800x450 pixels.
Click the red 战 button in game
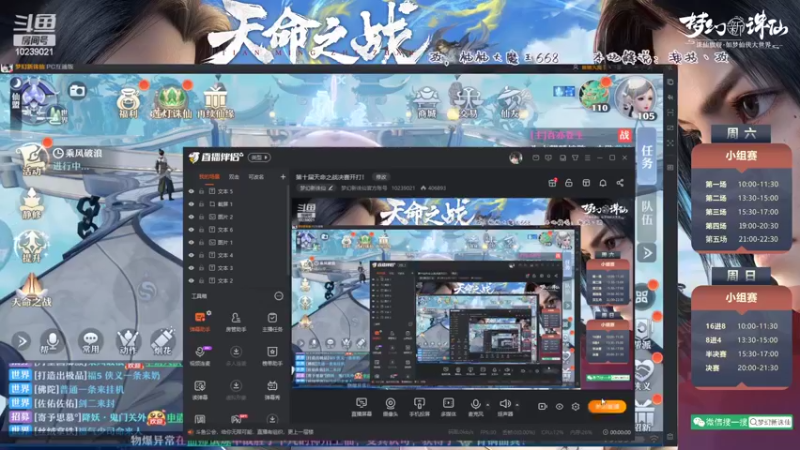click(x=624, y=135)
